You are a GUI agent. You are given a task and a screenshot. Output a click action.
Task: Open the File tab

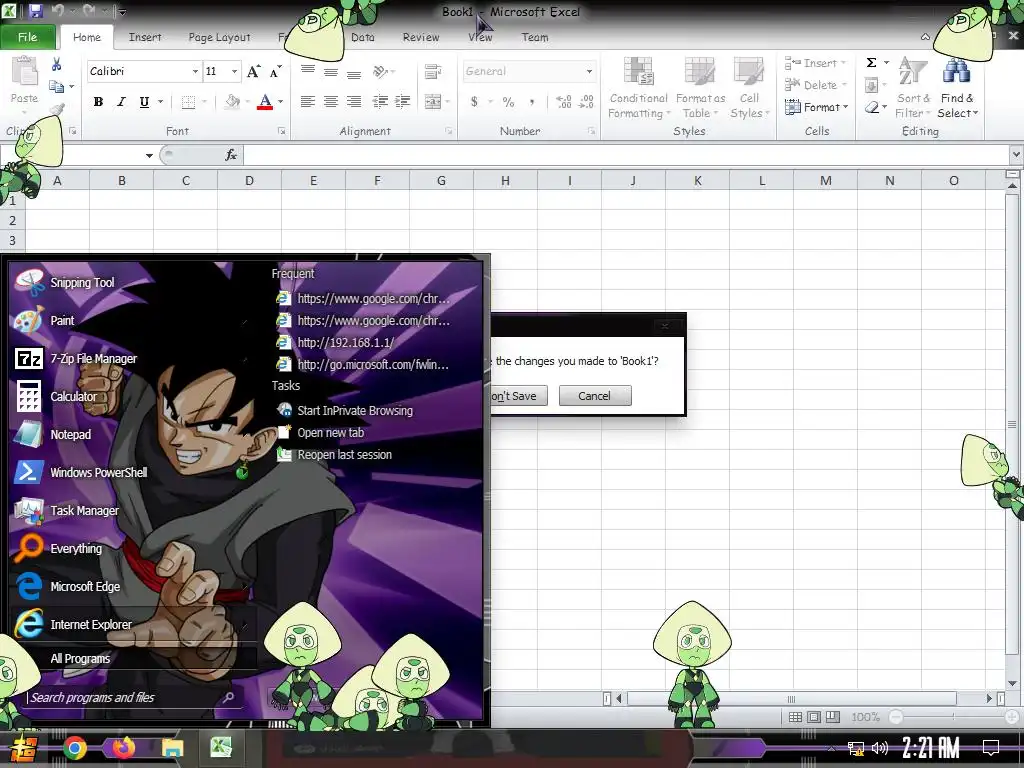point(27,37)
